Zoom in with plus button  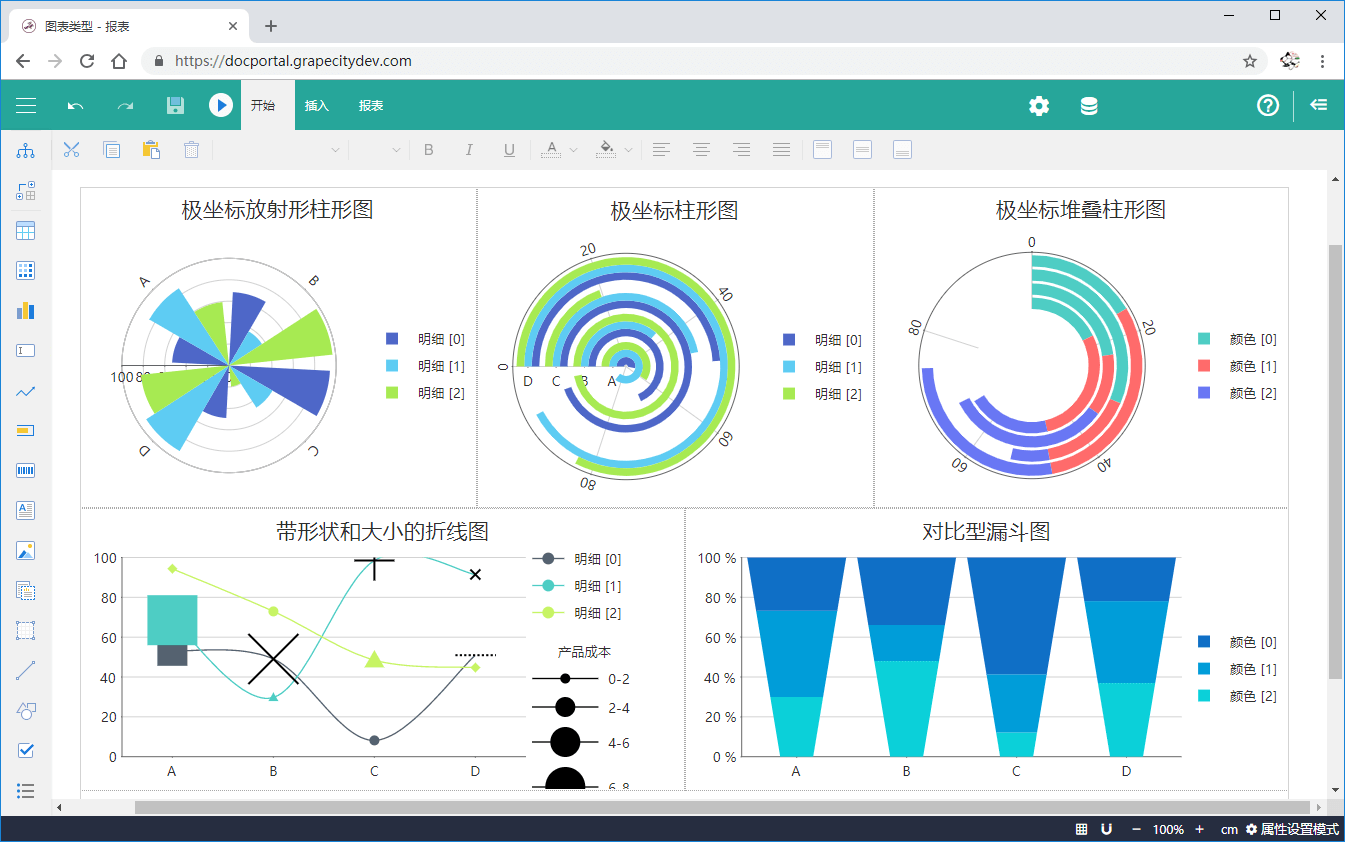[x=1199, y=829]
